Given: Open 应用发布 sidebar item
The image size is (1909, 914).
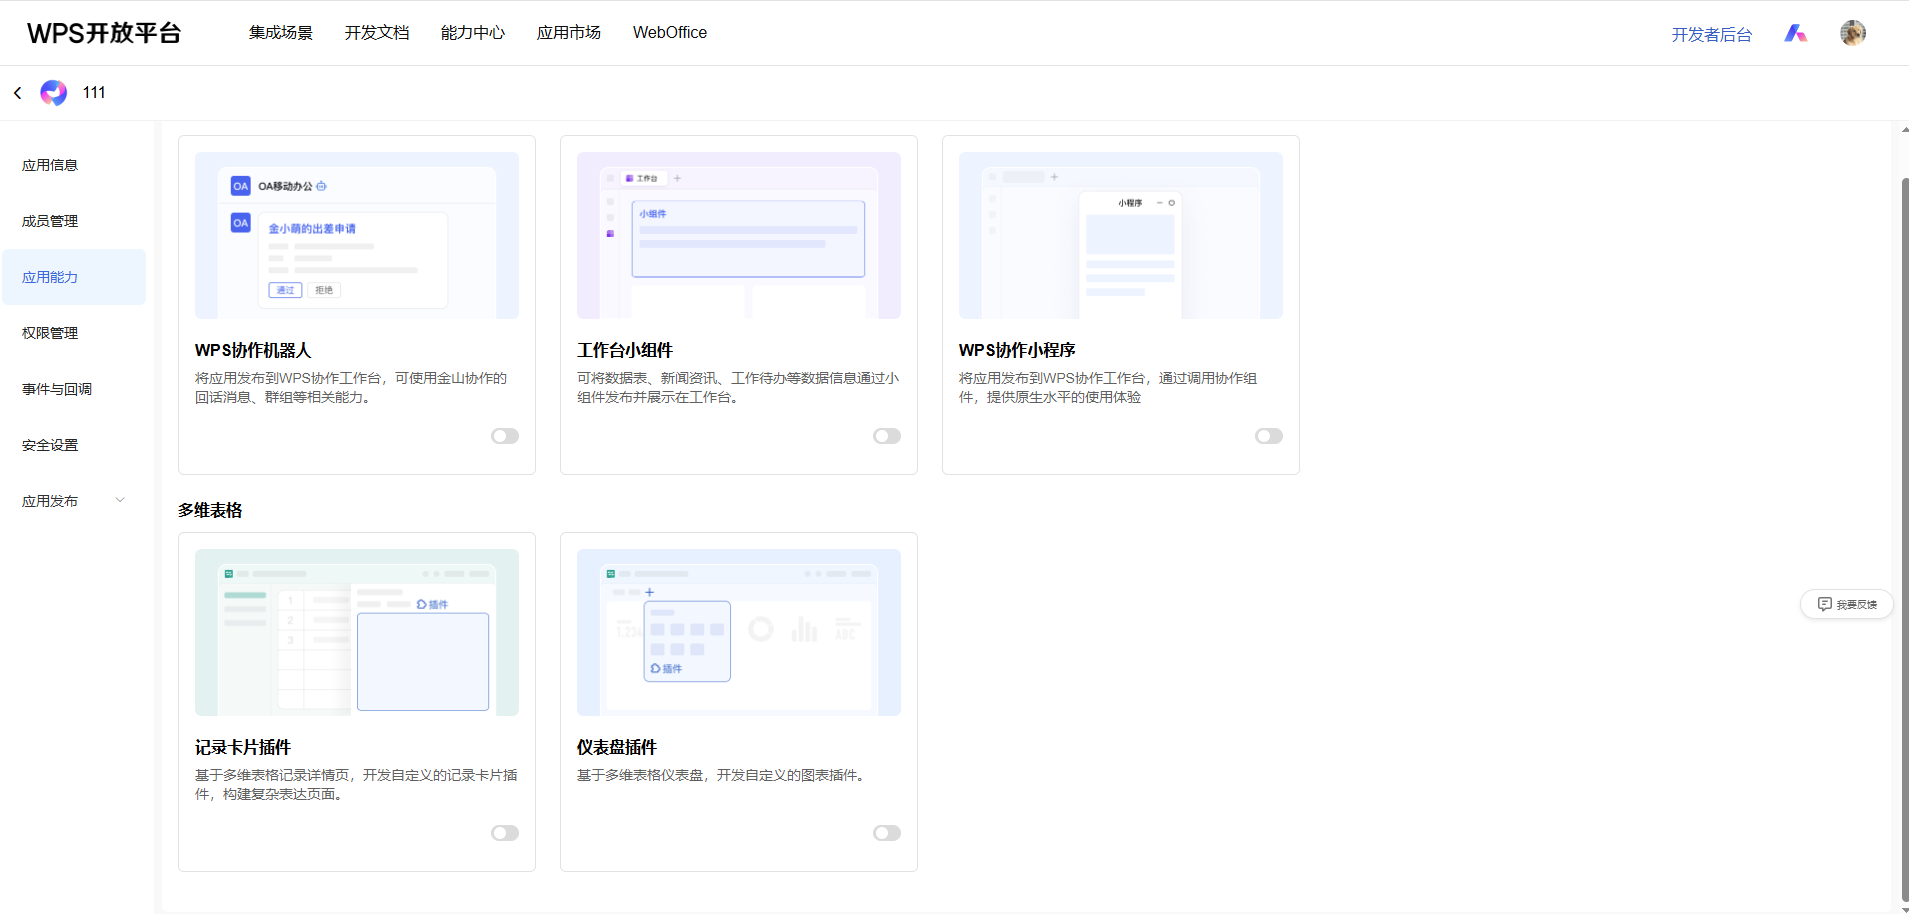Looking at the screenshot, I should click(74, 501).
